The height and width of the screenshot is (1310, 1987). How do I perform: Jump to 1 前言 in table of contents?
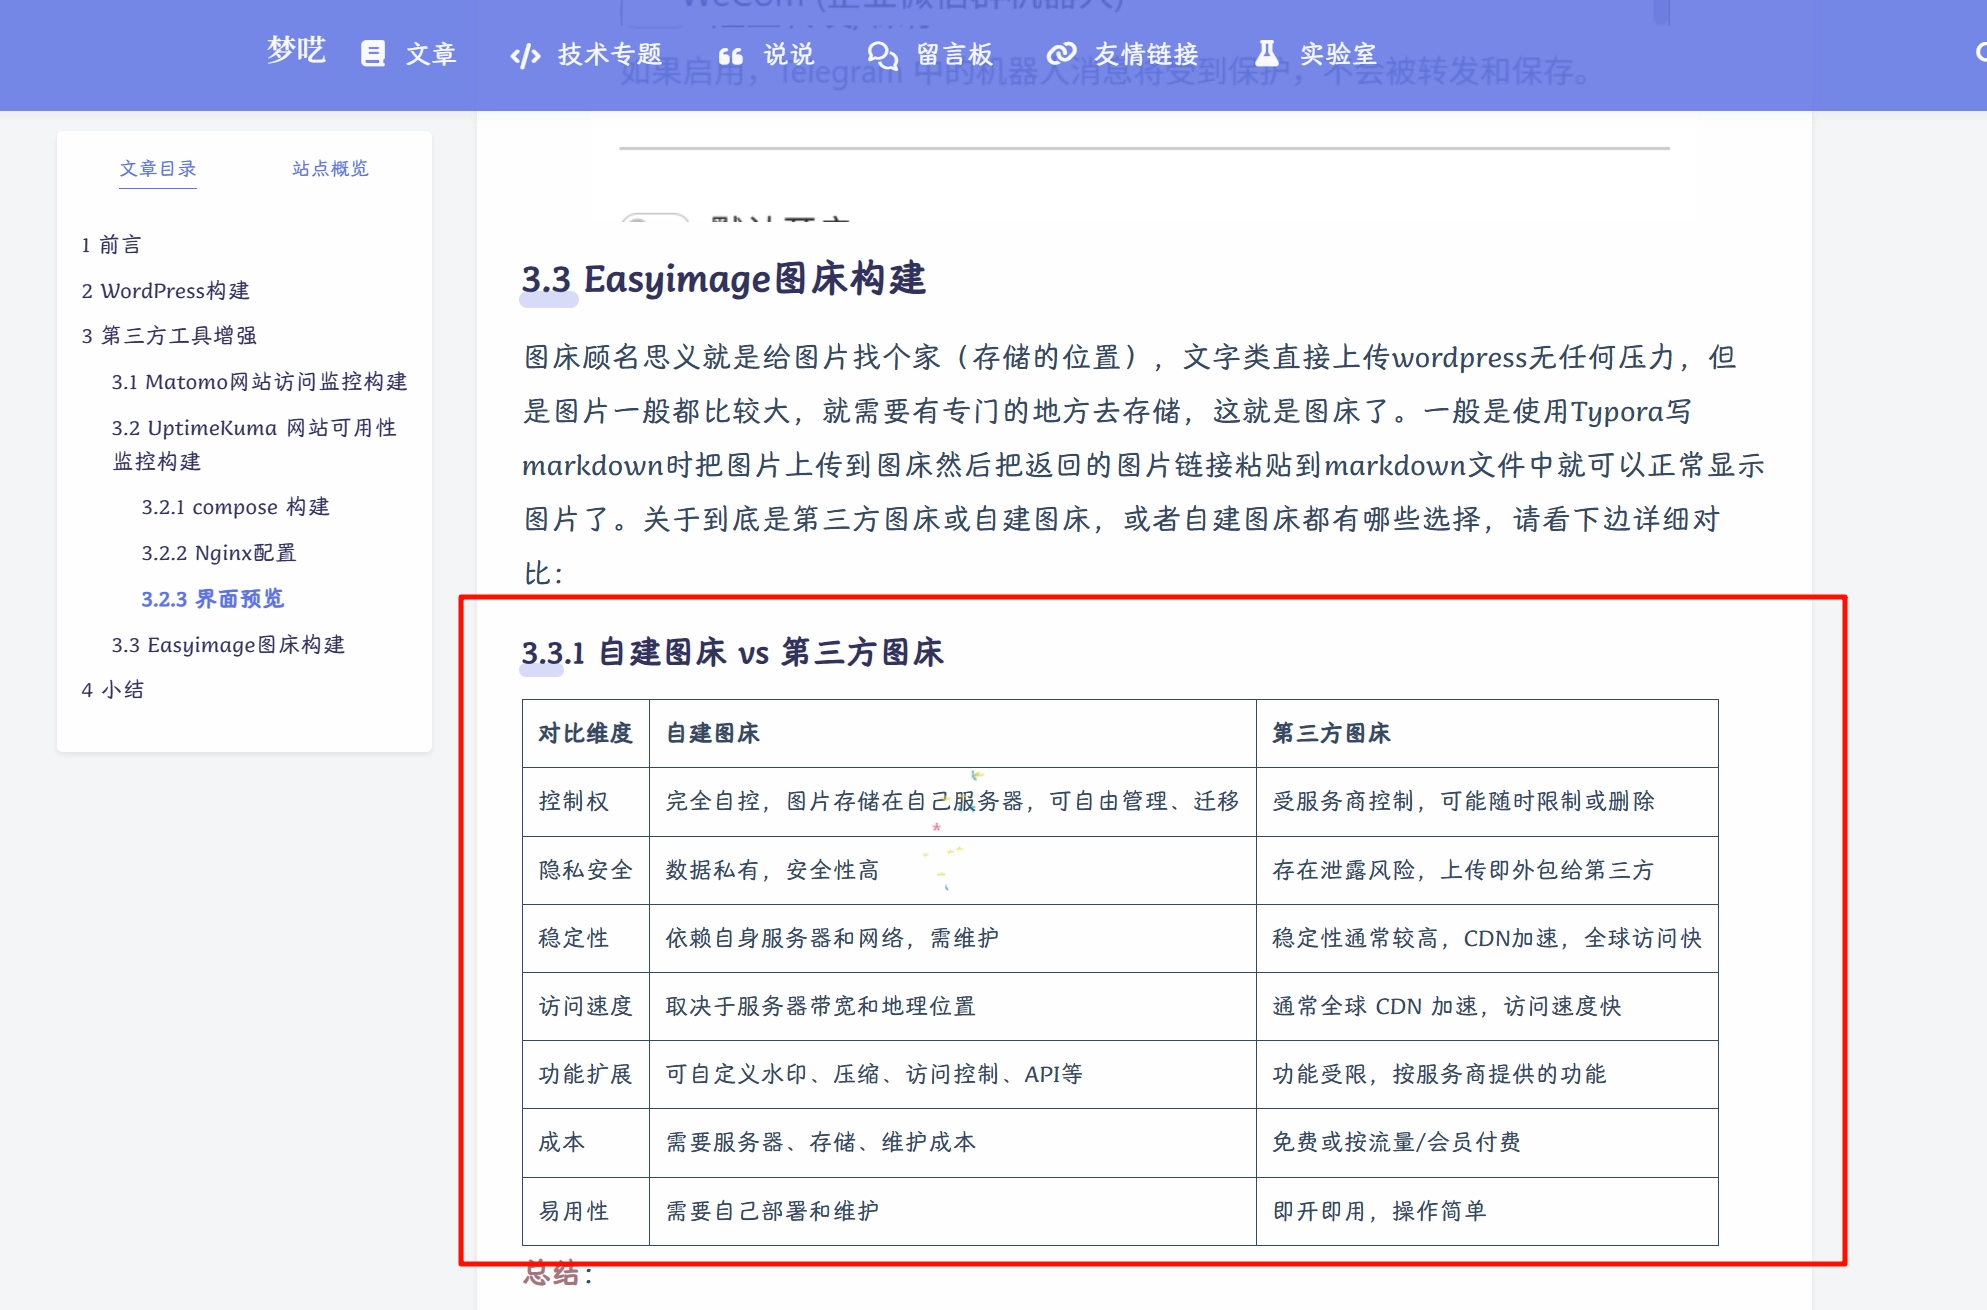tap(112, 245)
